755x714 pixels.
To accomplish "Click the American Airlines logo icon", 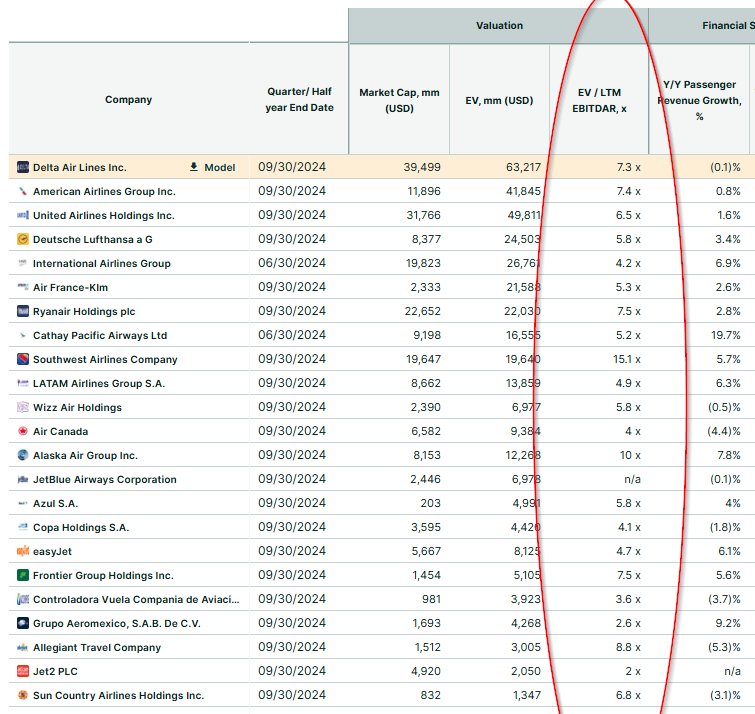I will coord(23,191).
